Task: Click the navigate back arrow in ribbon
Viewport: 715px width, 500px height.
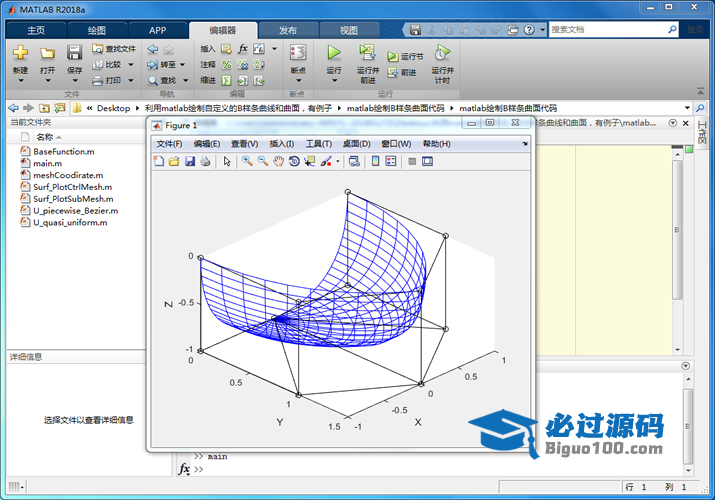Action: coord(153,49)
